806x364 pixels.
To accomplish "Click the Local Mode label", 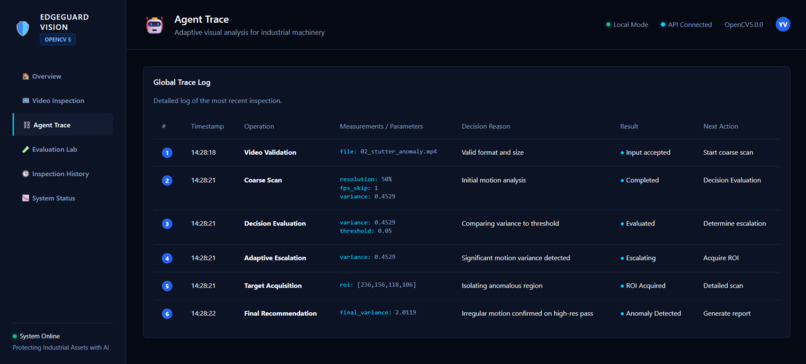I will [x=631, y=25].
